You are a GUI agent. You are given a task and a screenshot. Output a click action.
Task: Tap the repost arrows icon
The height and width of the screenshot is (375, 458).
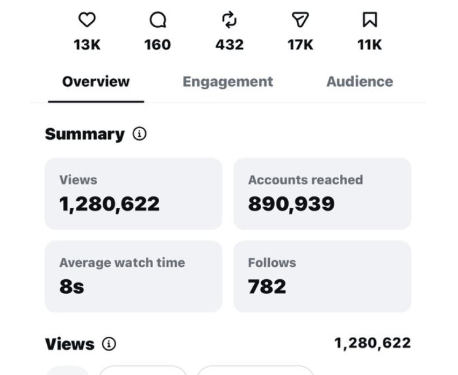[229, 20]
